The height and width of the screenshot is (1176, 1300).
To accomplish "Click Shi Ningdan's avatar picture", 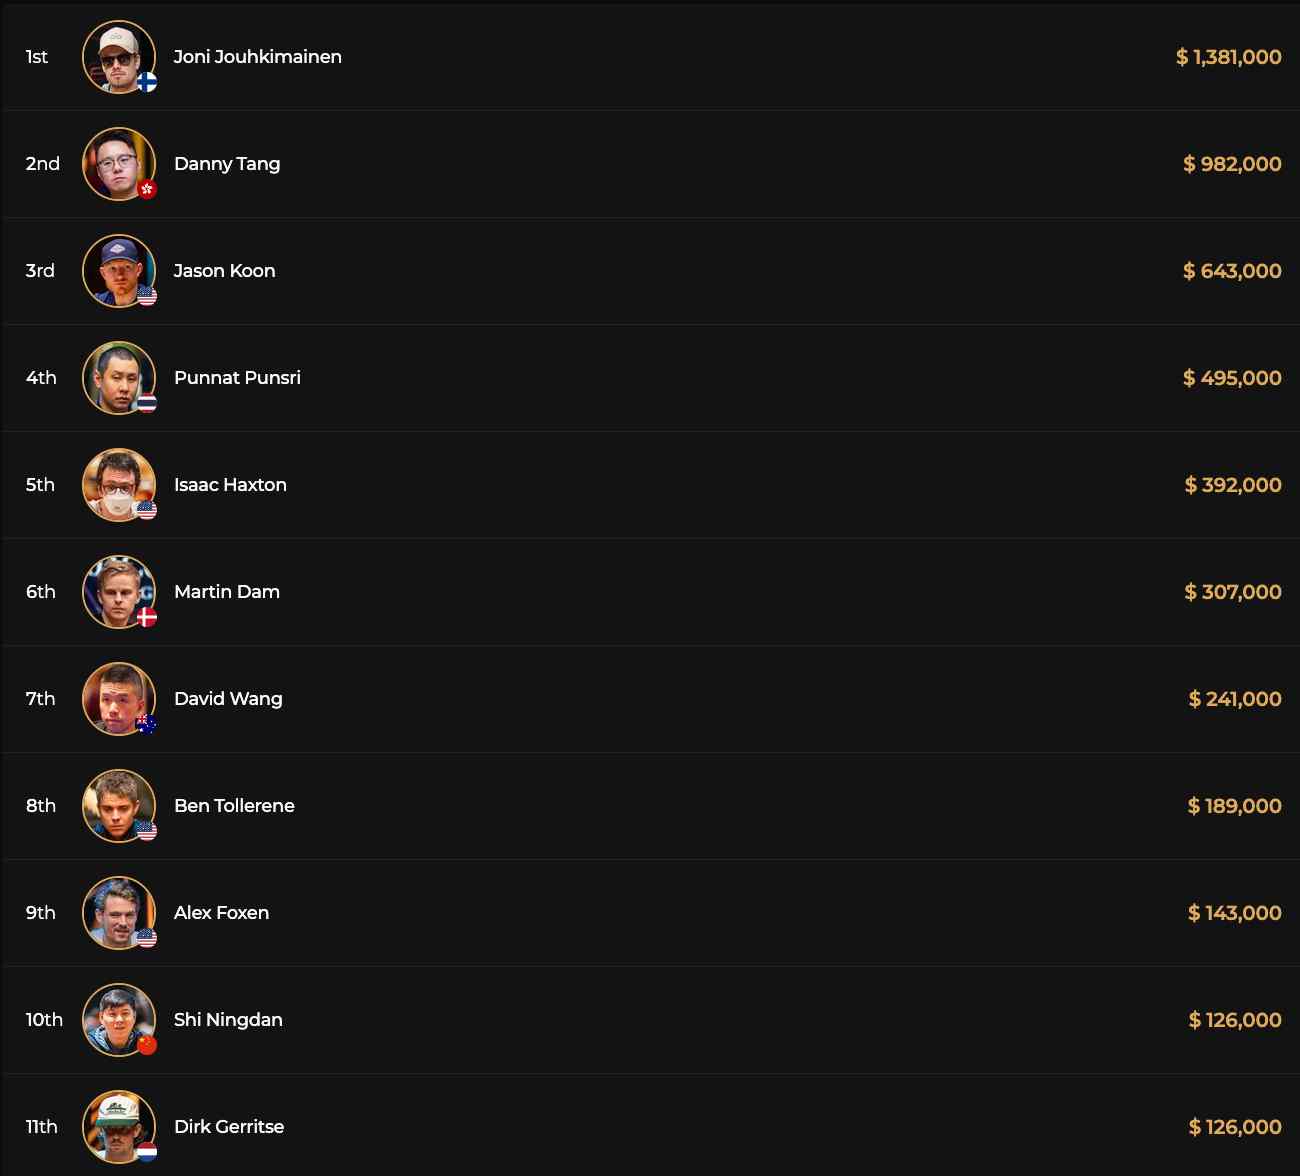I will point(118,1019).
